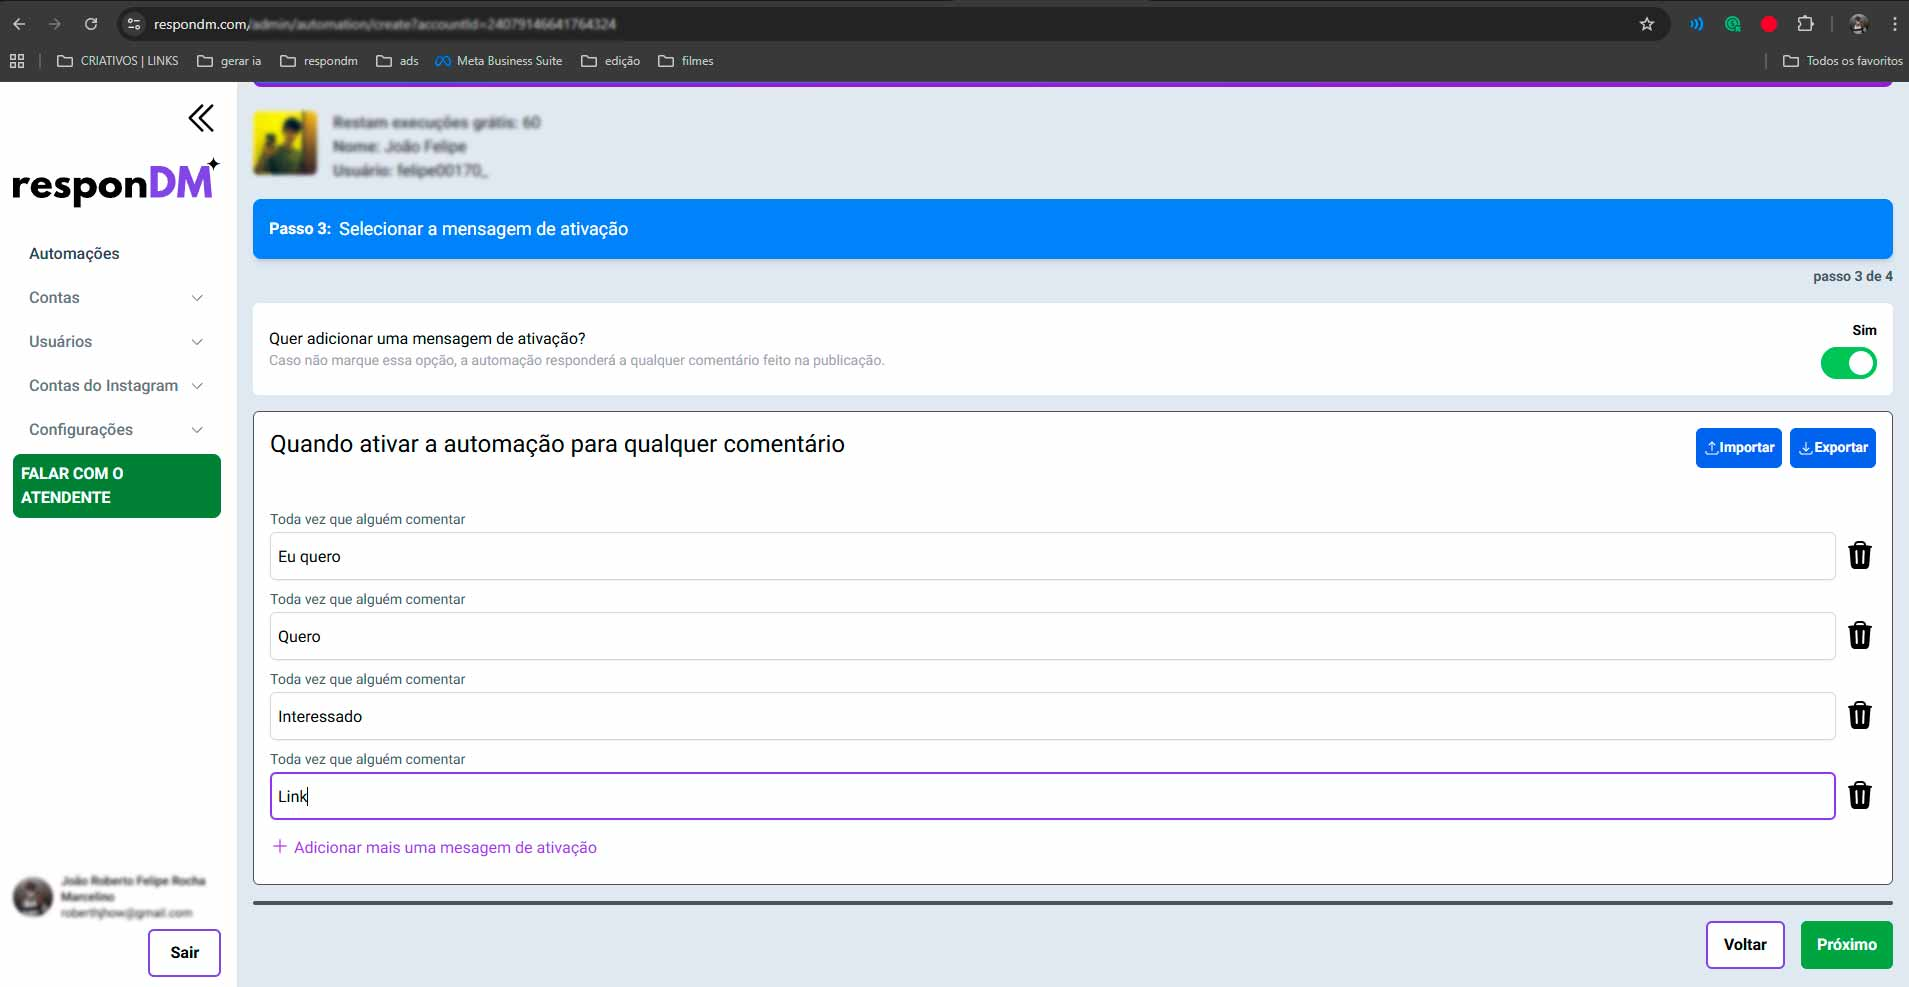Focus the 'Interessado' comment input field
Image resolution: width=1909 pixels, height=987 pixels.
pos(1050,717)
